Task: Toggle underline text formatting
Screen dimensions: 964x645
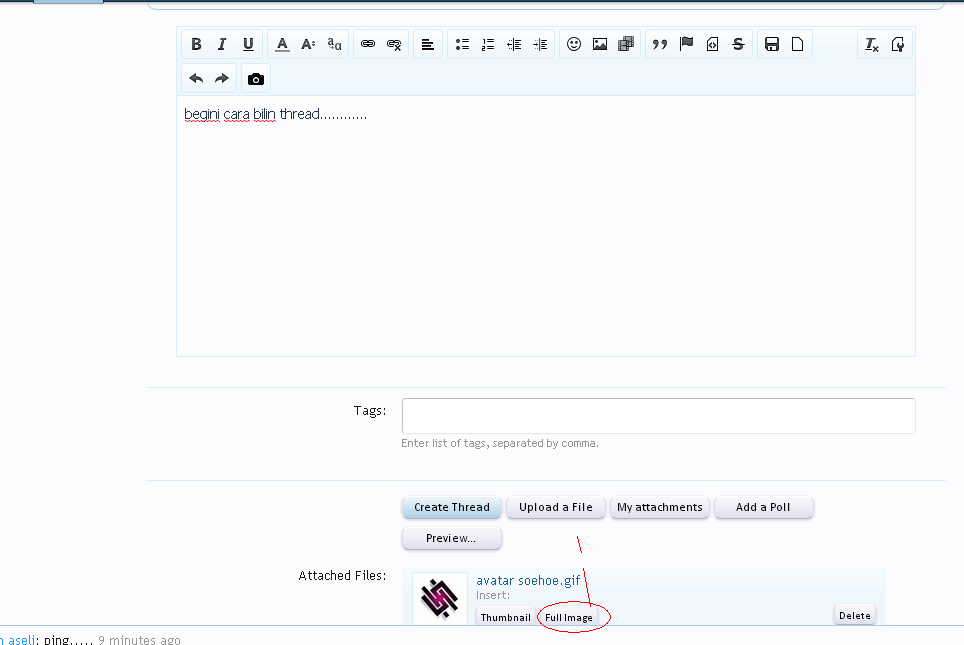Action: 248,44
